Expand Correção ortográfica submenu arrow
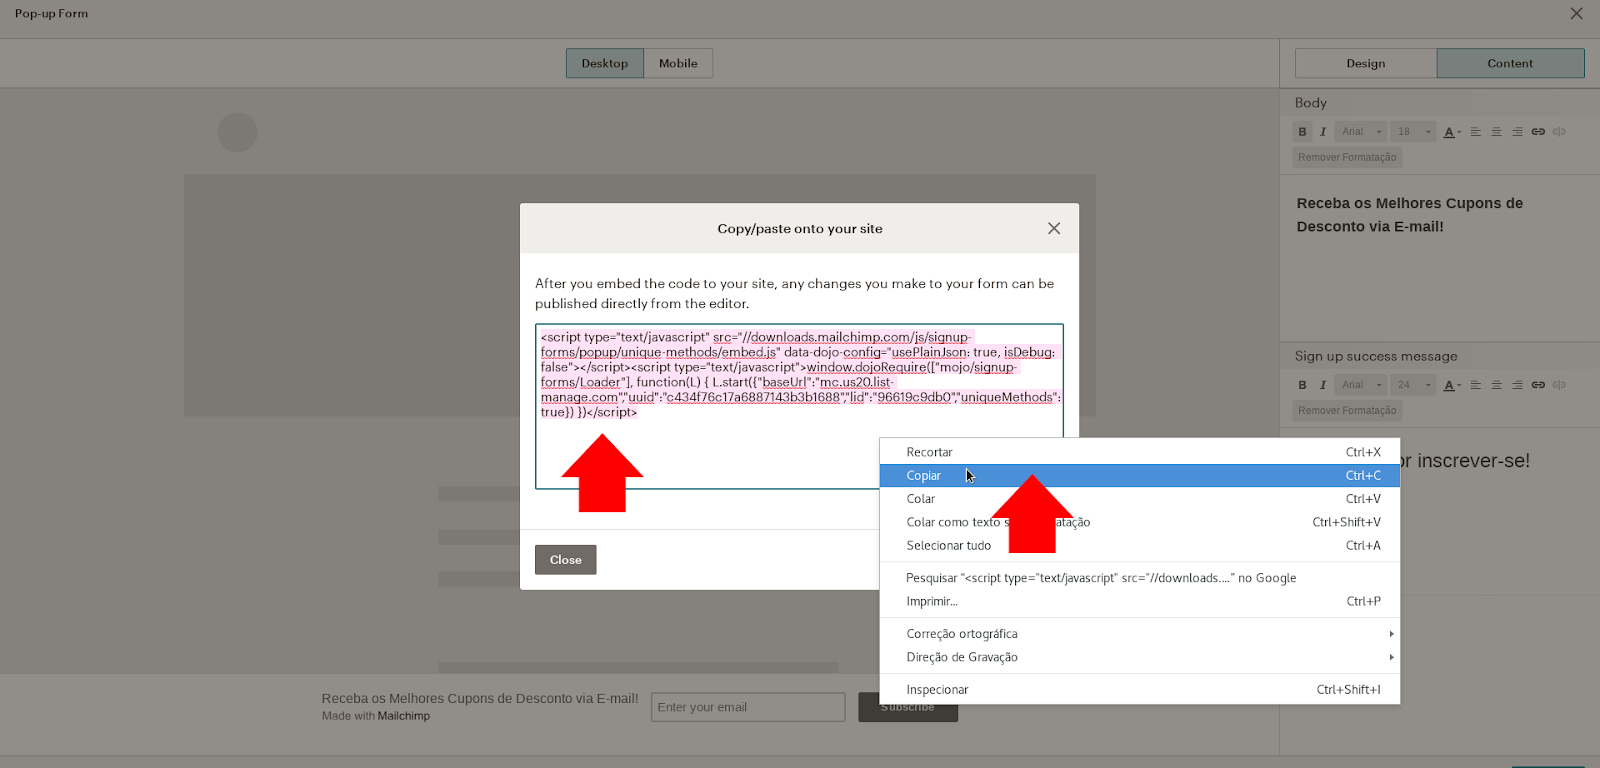The image size is (1600, 768). tap(1391, 634)
